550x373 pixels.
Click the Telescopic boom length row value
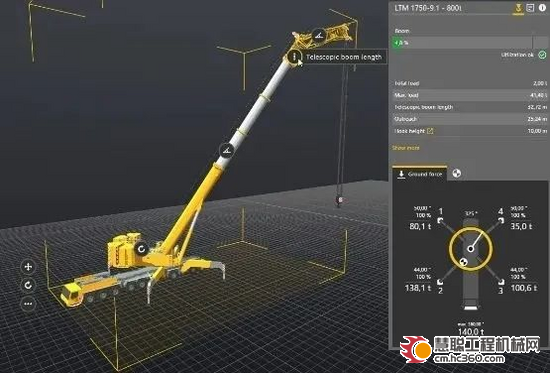pyautogui.click(x=537, y=107)
